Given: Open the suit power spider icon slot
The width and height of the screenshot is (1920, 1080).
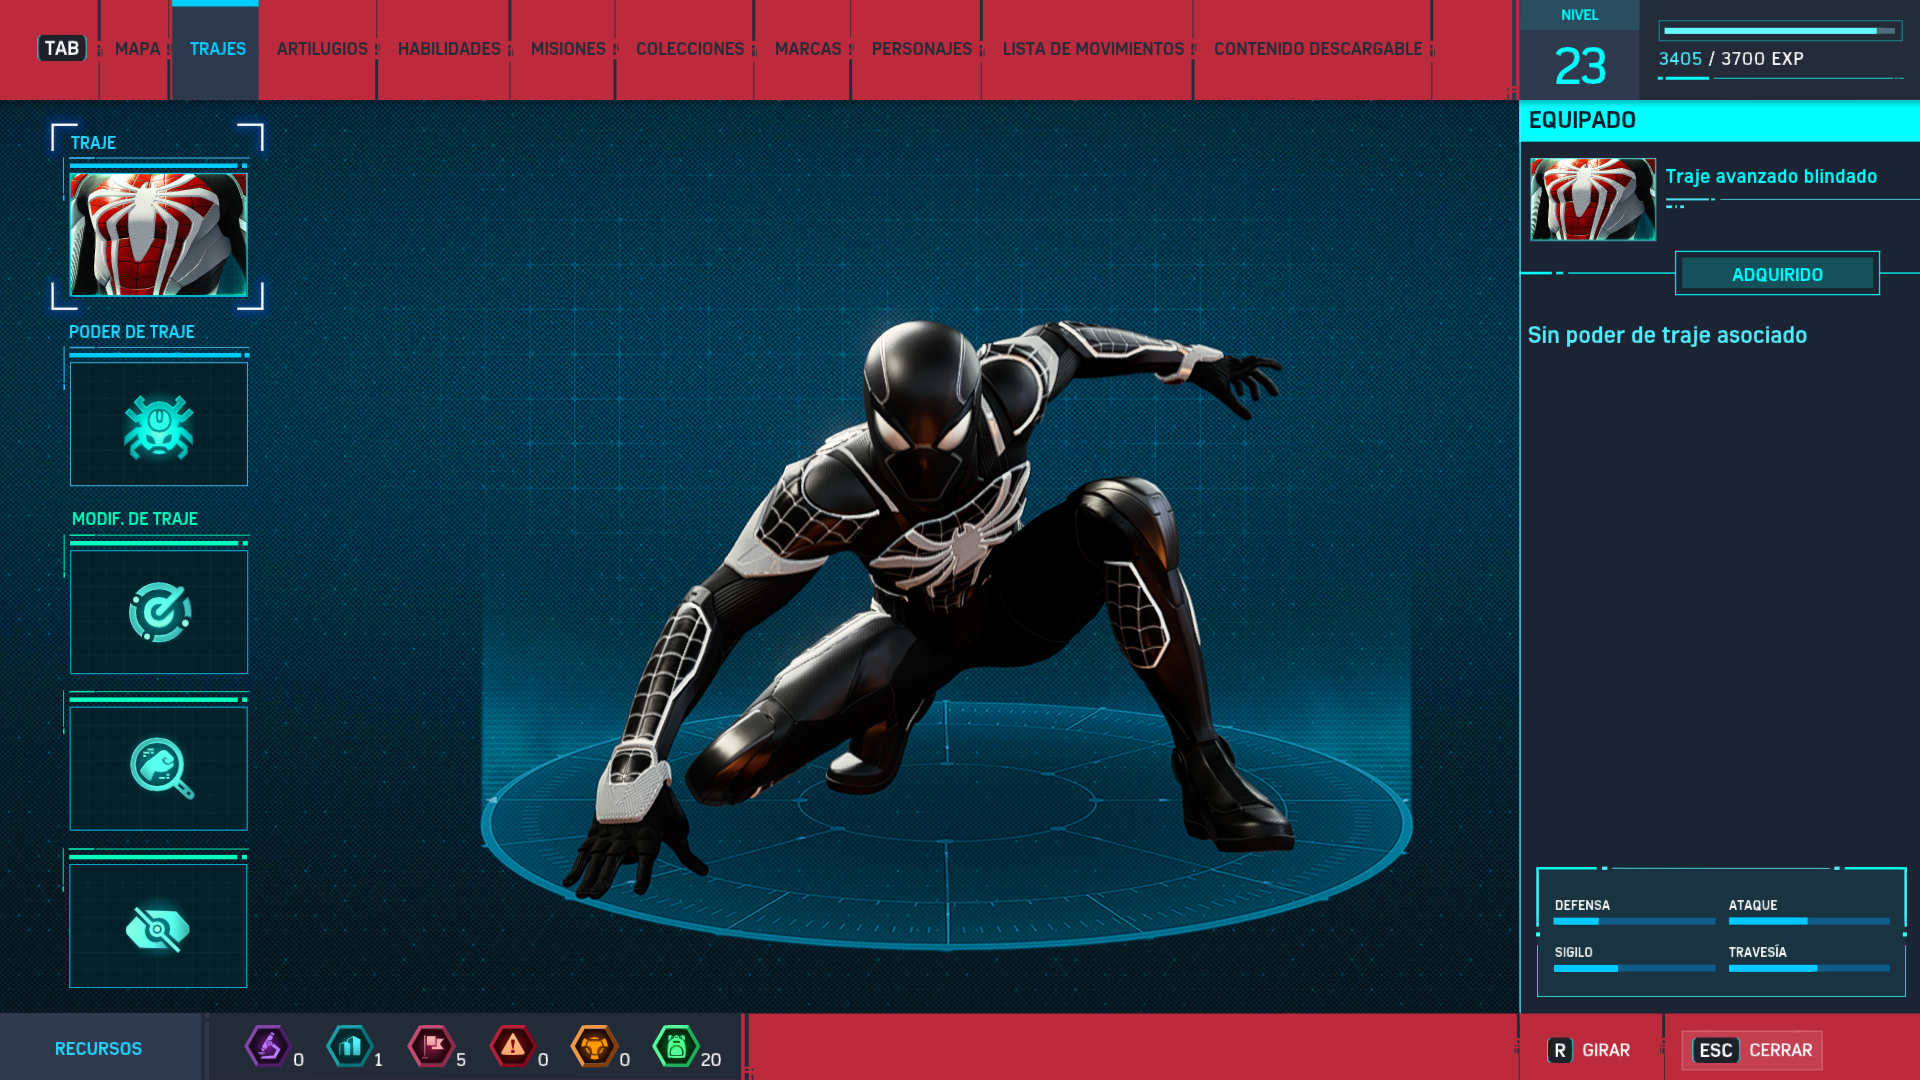Looking at the screenshot, I should pyautogui.click(x=159, y=424).
